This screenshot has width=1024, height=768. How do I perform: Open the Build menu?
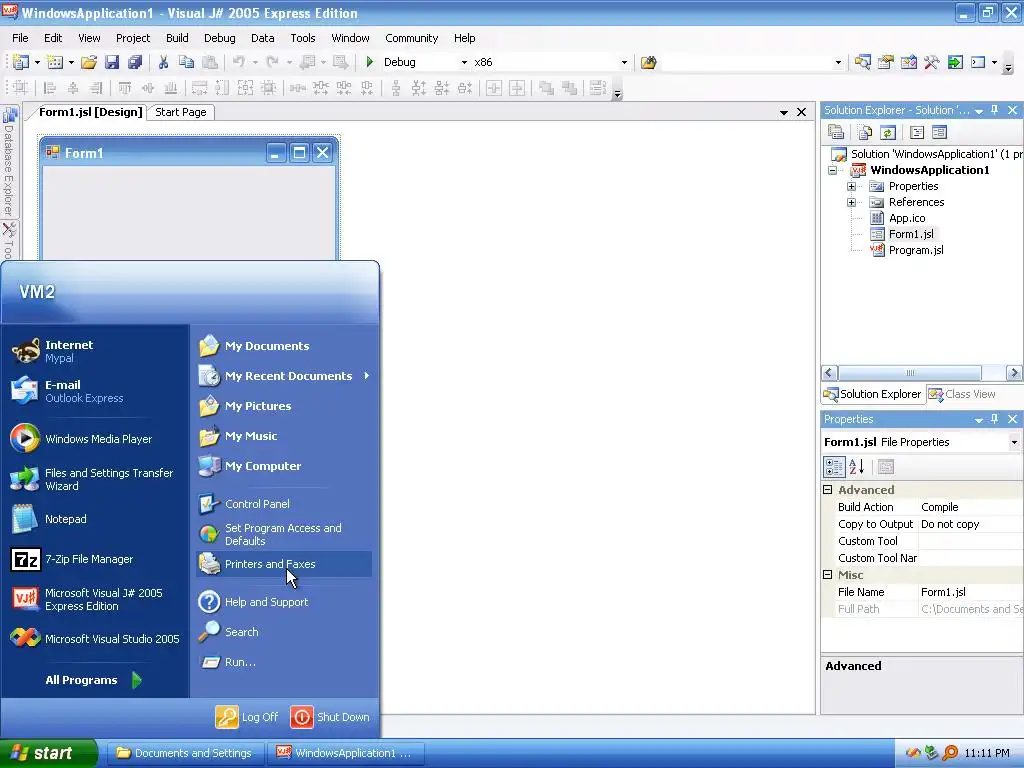[x=177, y=38]
